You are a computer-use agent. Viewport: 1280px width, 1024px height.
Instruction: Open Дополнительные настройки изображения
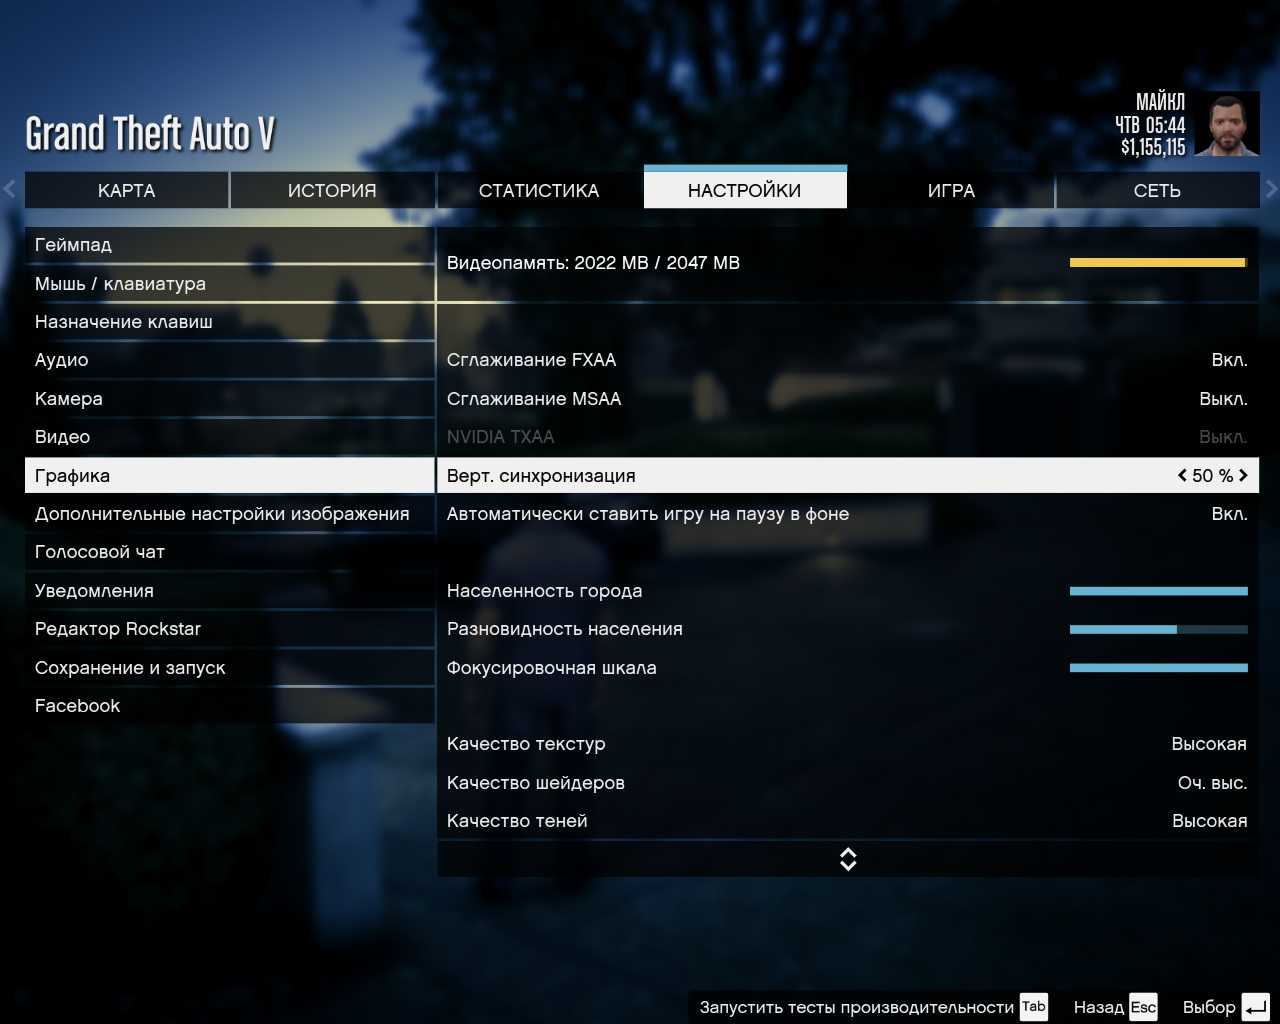[229, 514]
